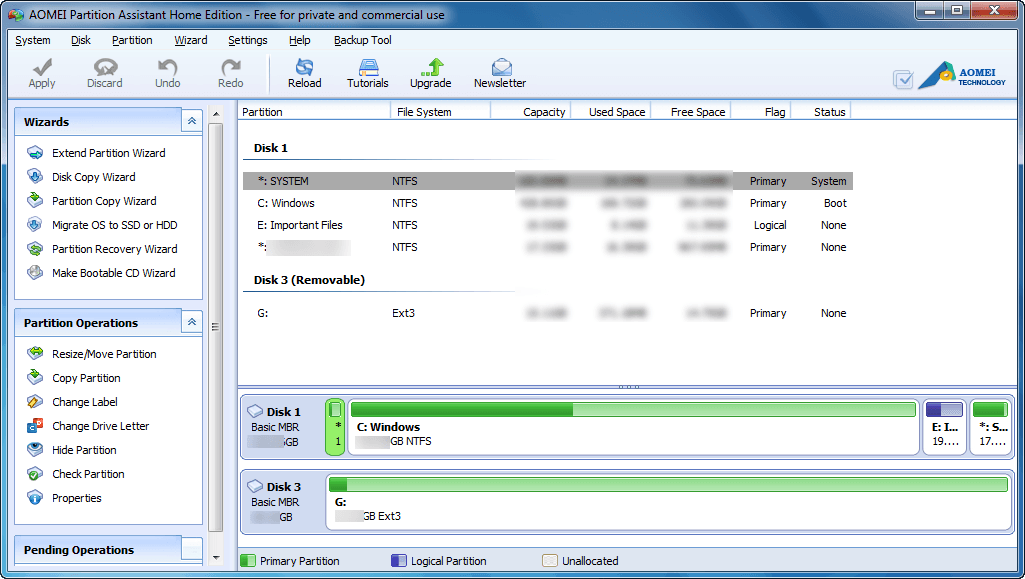
Task: Choose the Copy Partition operation icon
Action: pyautogui.click(x=35, y=378)
